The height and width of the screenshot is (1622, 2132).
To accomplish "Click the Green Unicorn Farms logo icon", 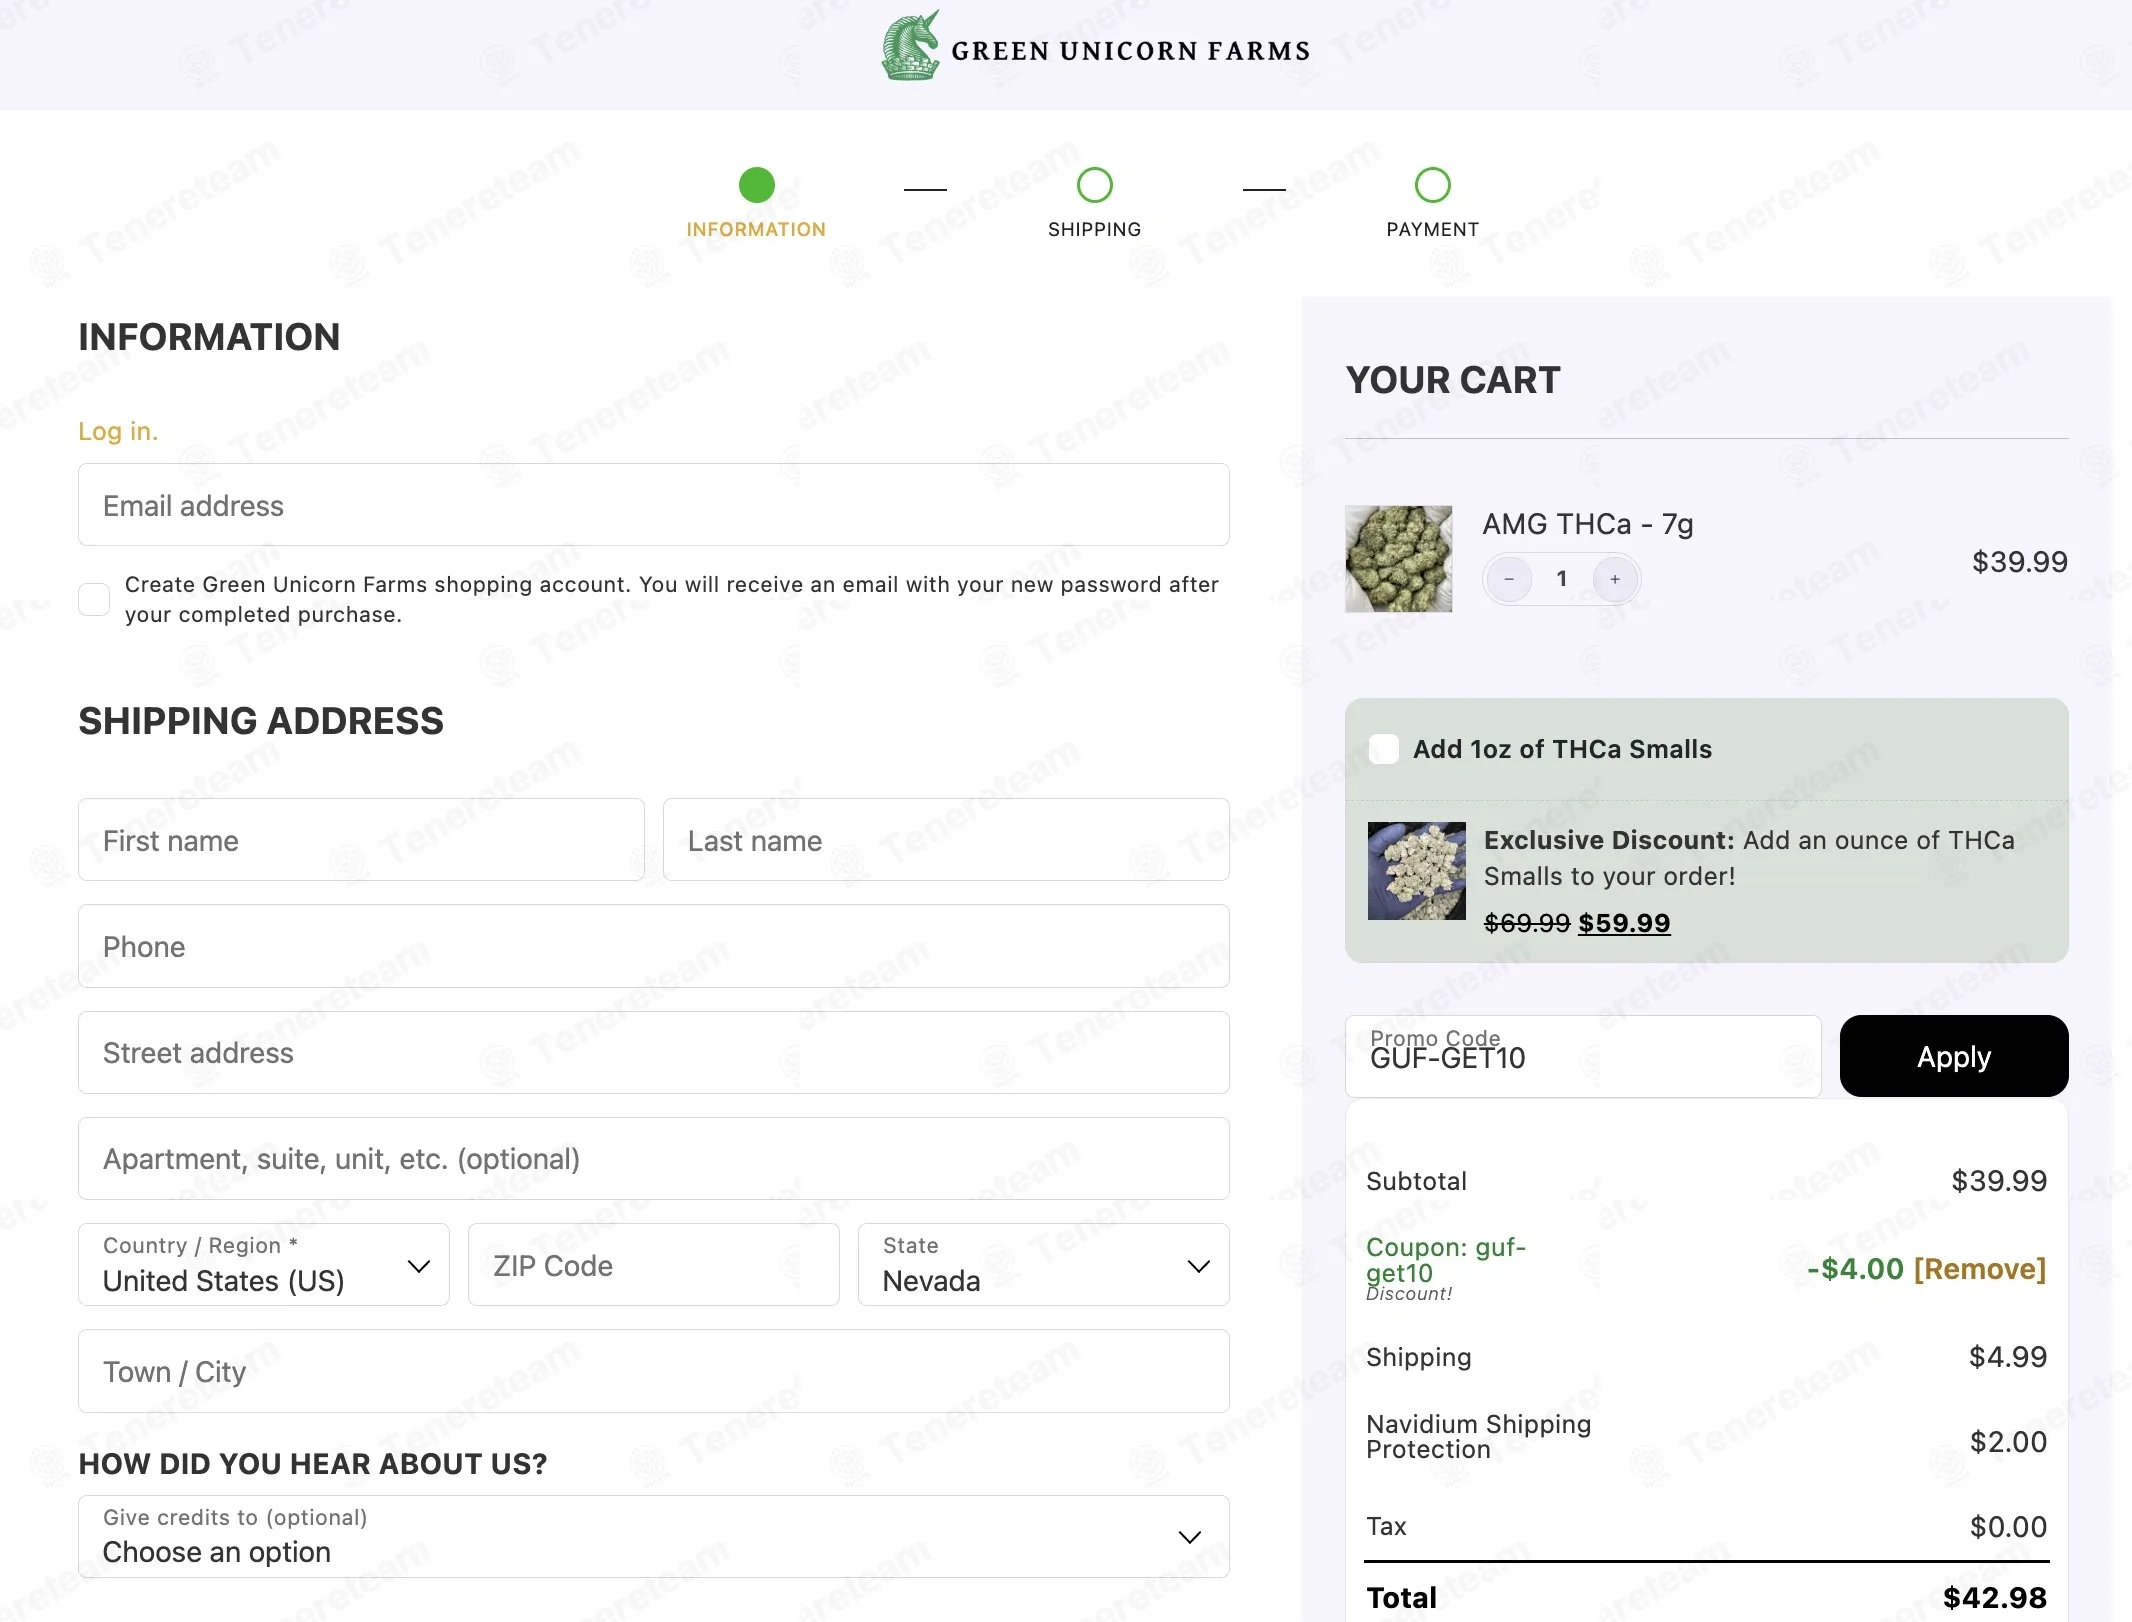I will tap(910, 46).
